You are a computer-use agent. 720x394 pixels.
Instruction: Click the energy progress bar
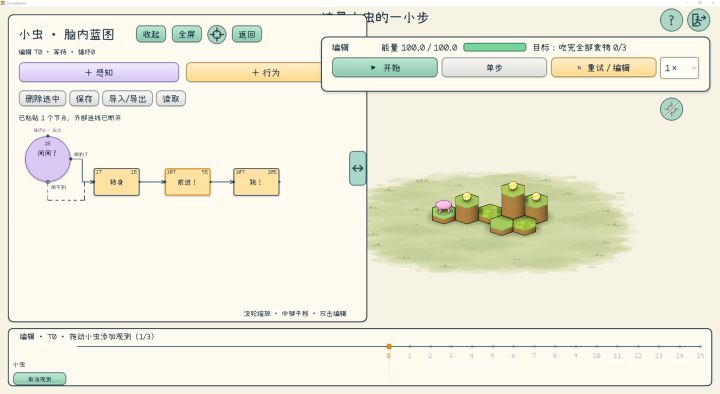click(x=495, y=47)
